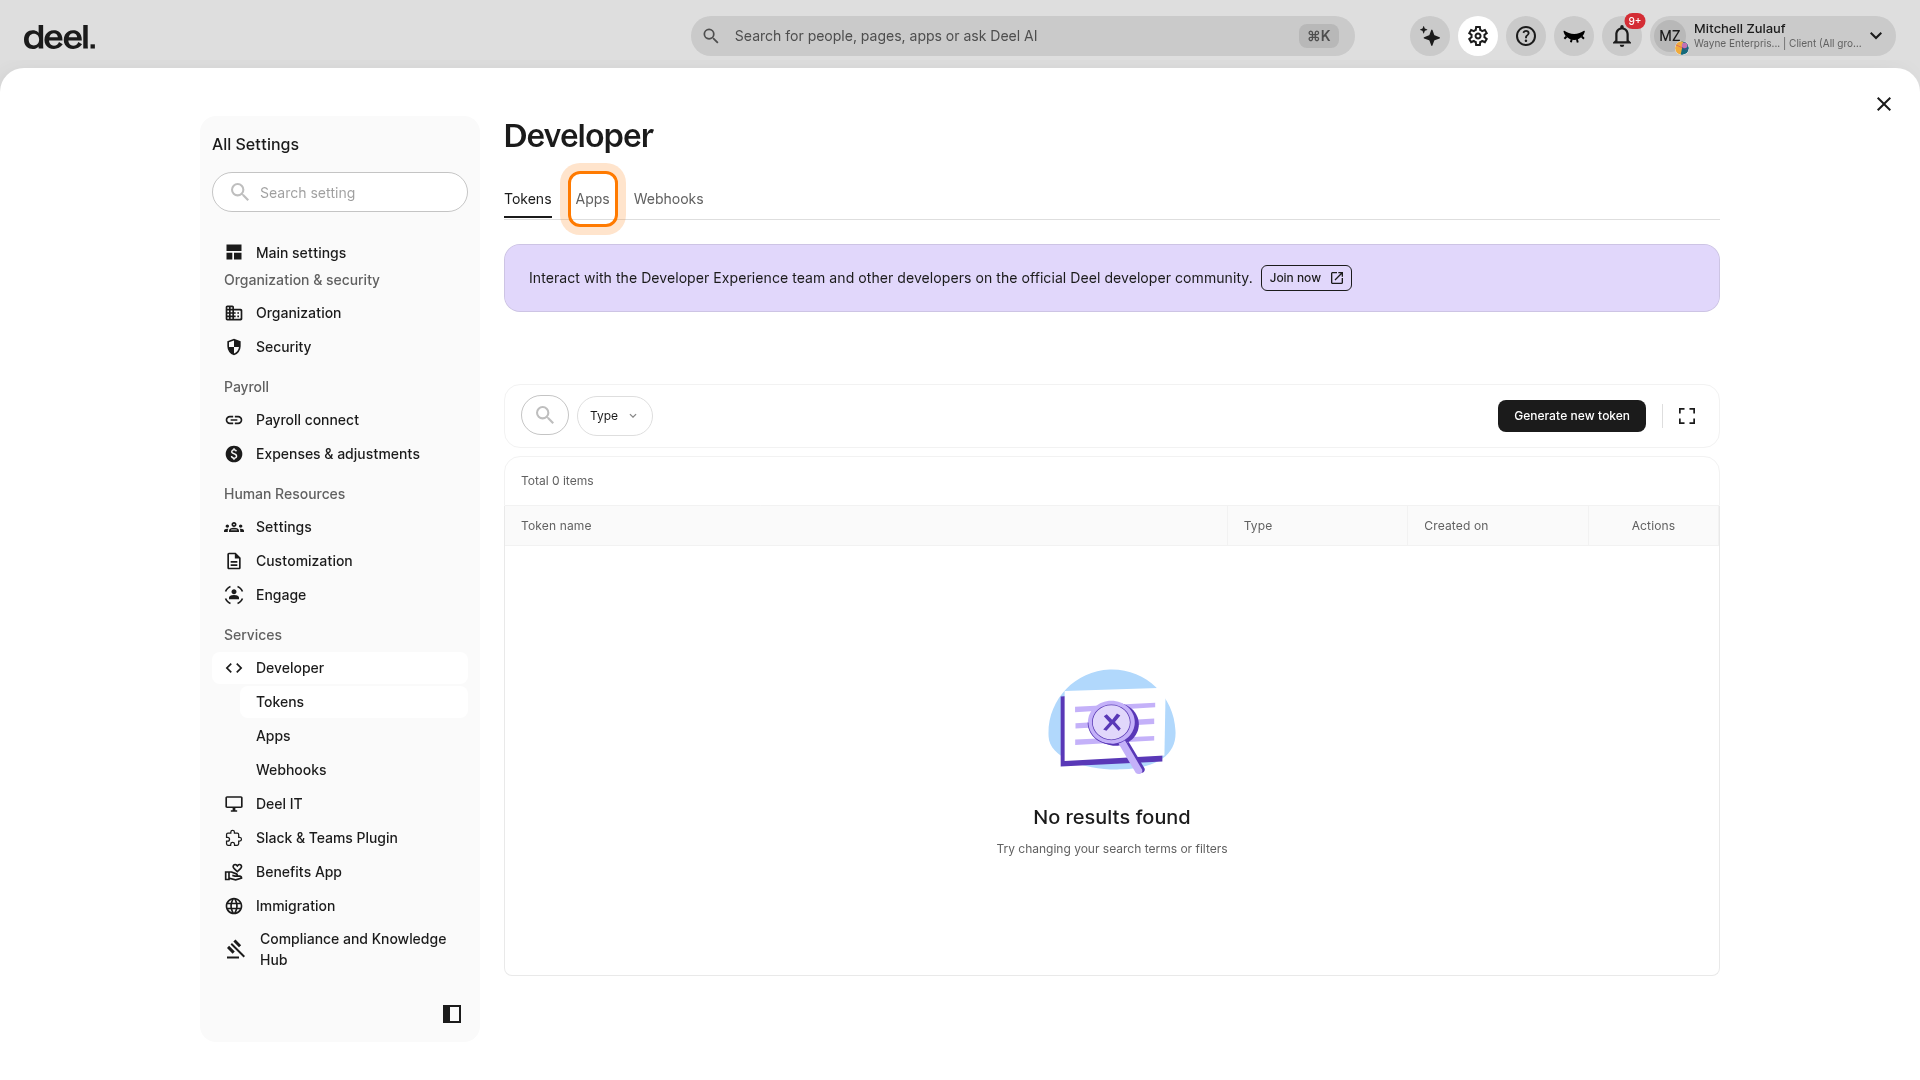Switch to the Webhooks tab

[x=669, y=199]
